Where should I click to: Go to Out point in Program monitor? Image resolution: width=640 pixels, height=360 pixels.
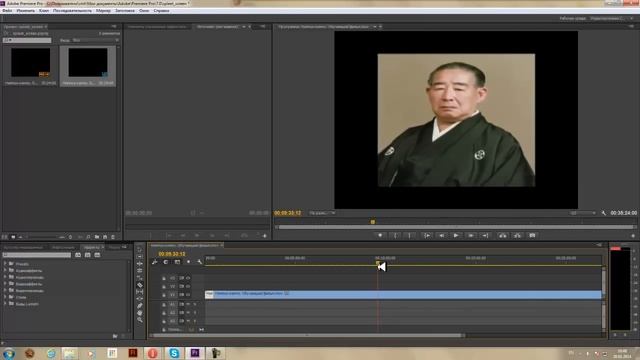point(485,236)
